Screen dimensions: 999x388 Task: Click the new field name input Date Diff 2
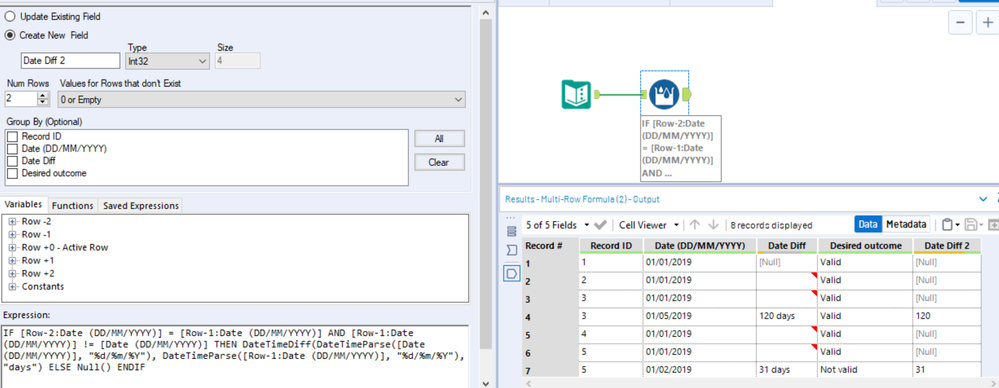pos(70,61)
